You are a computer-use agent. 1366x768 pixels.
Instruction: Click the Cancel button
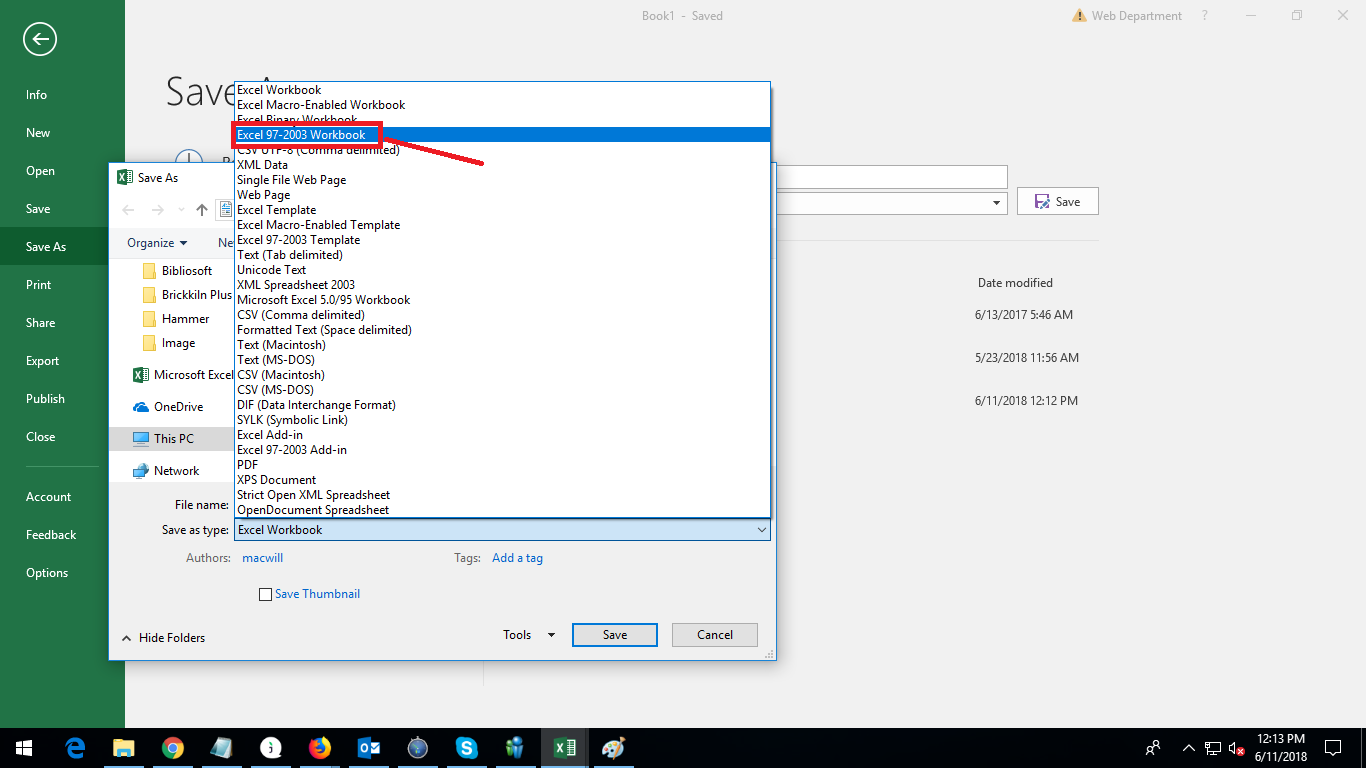pyautogui.click(x=714, y=635)
